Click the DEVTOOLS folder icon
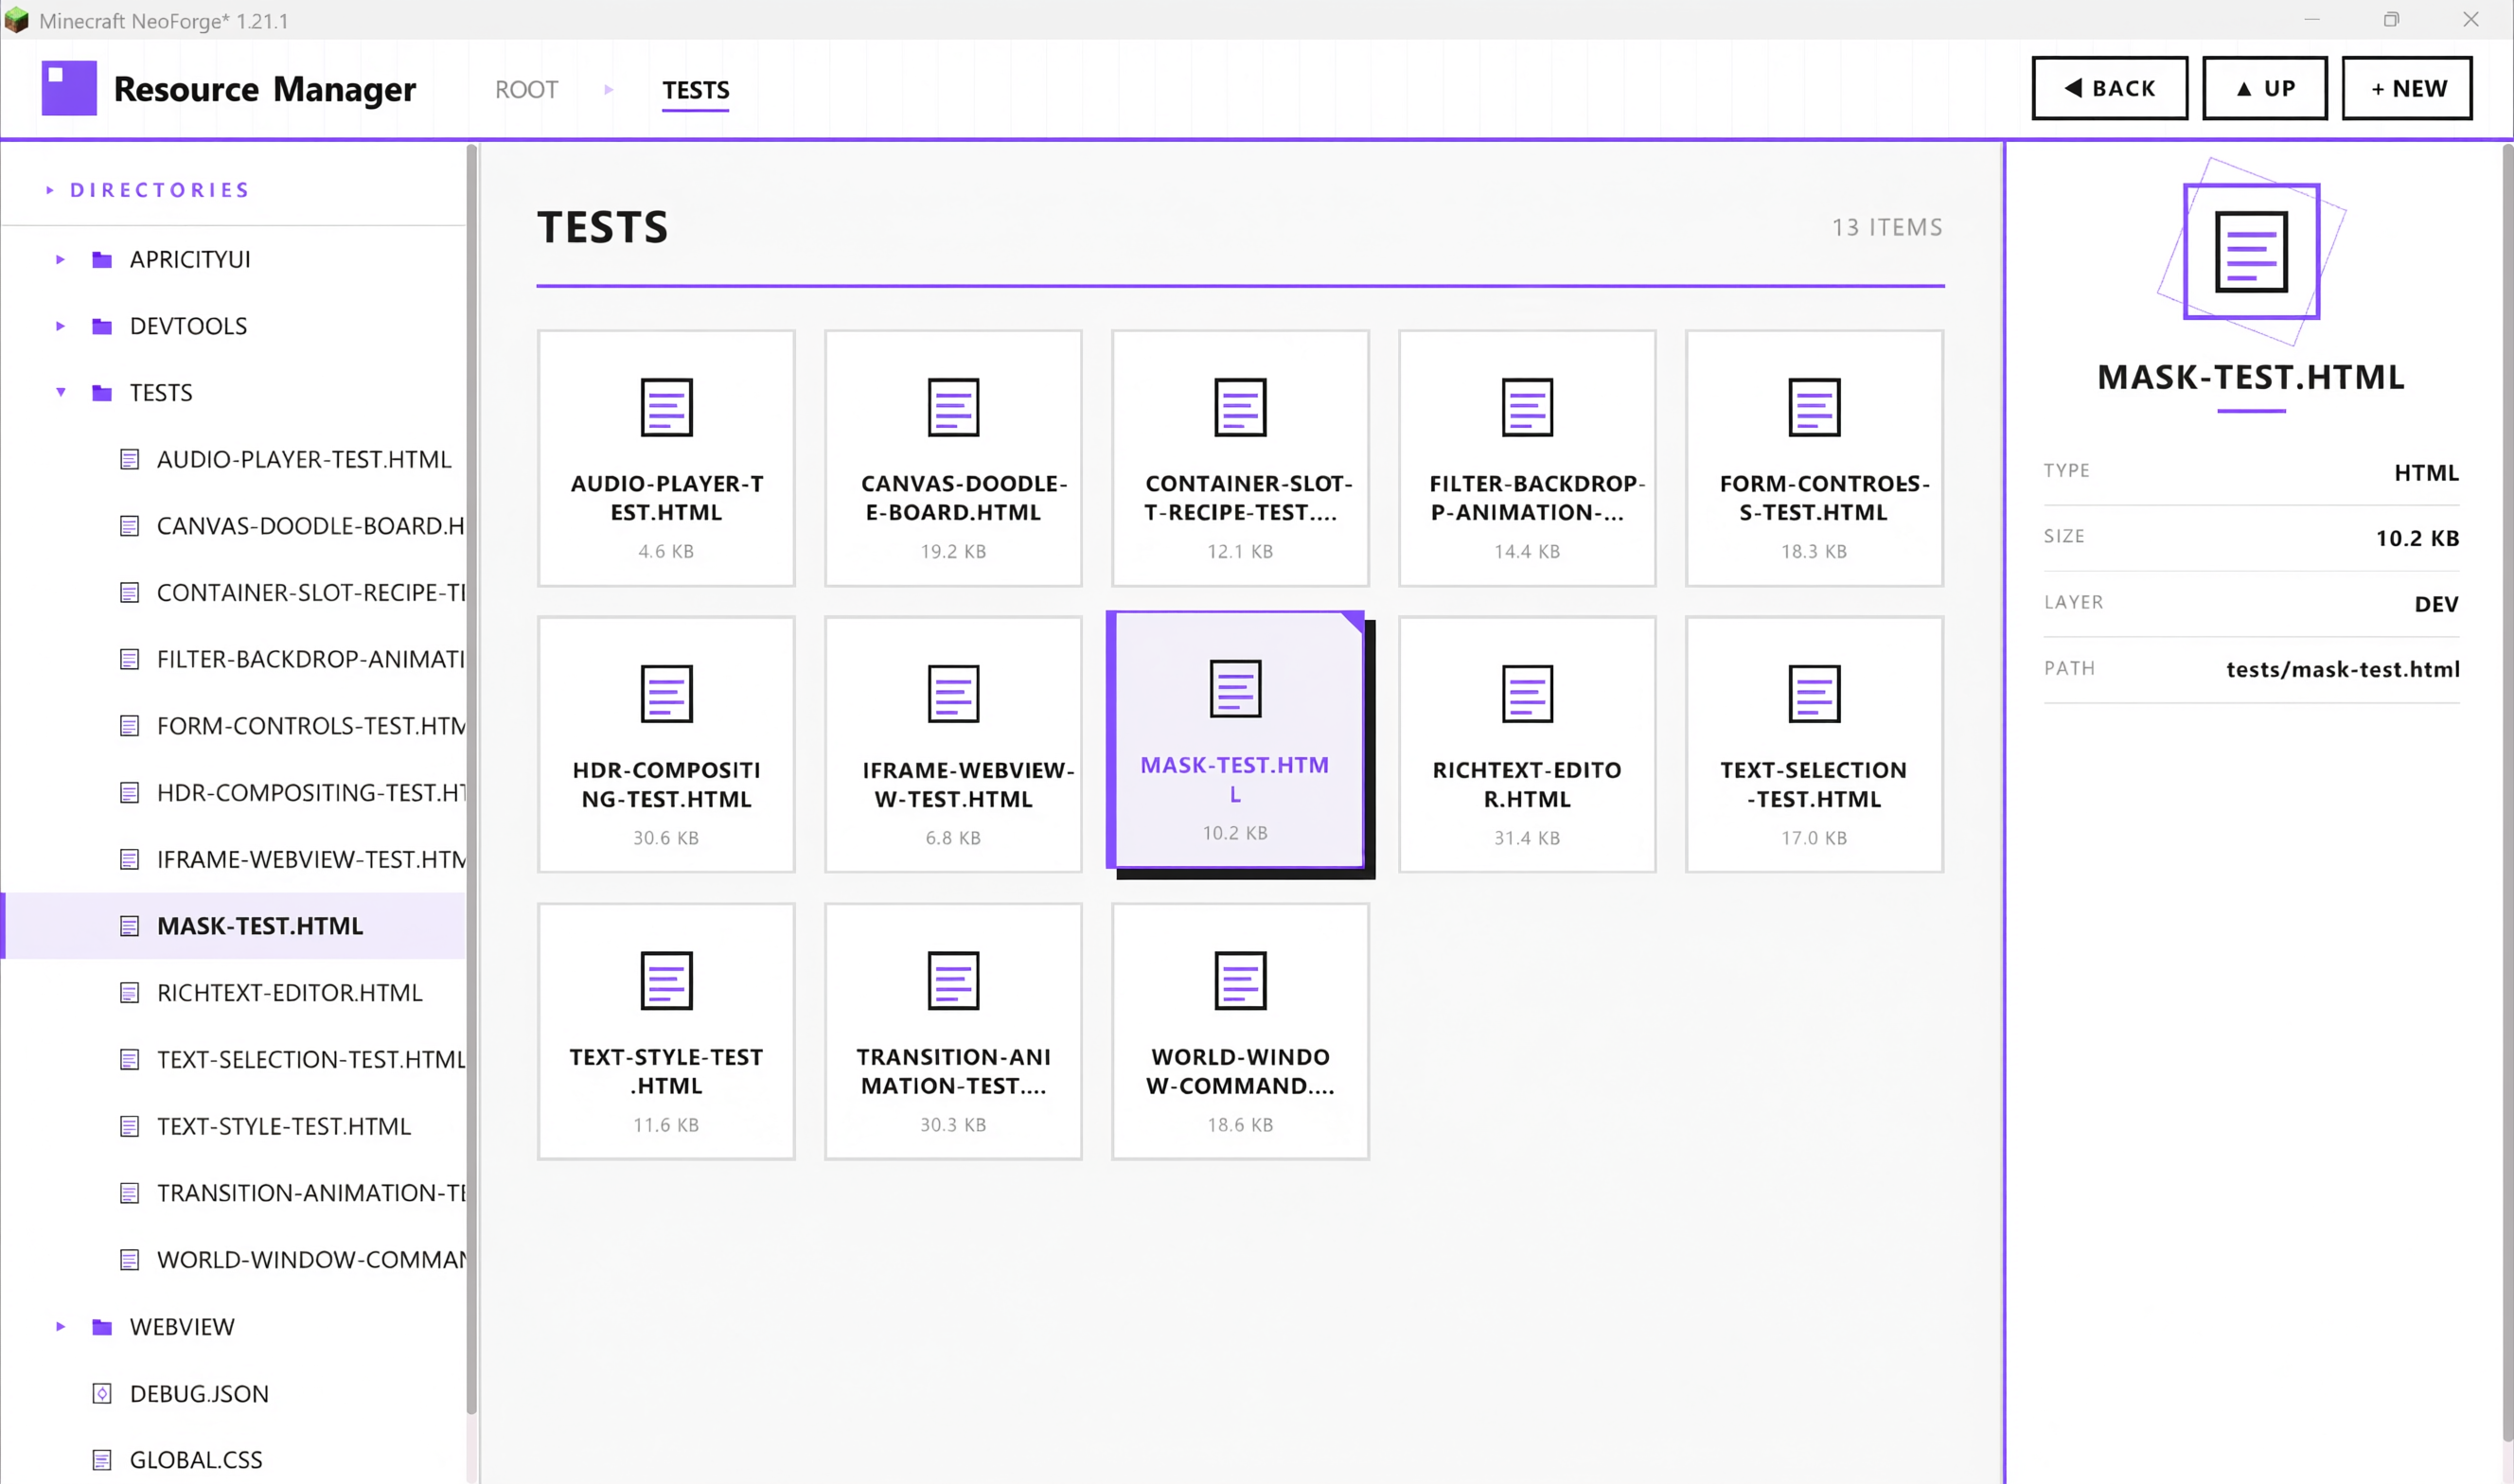2514x1484 pixels. [x=102, y=326]
